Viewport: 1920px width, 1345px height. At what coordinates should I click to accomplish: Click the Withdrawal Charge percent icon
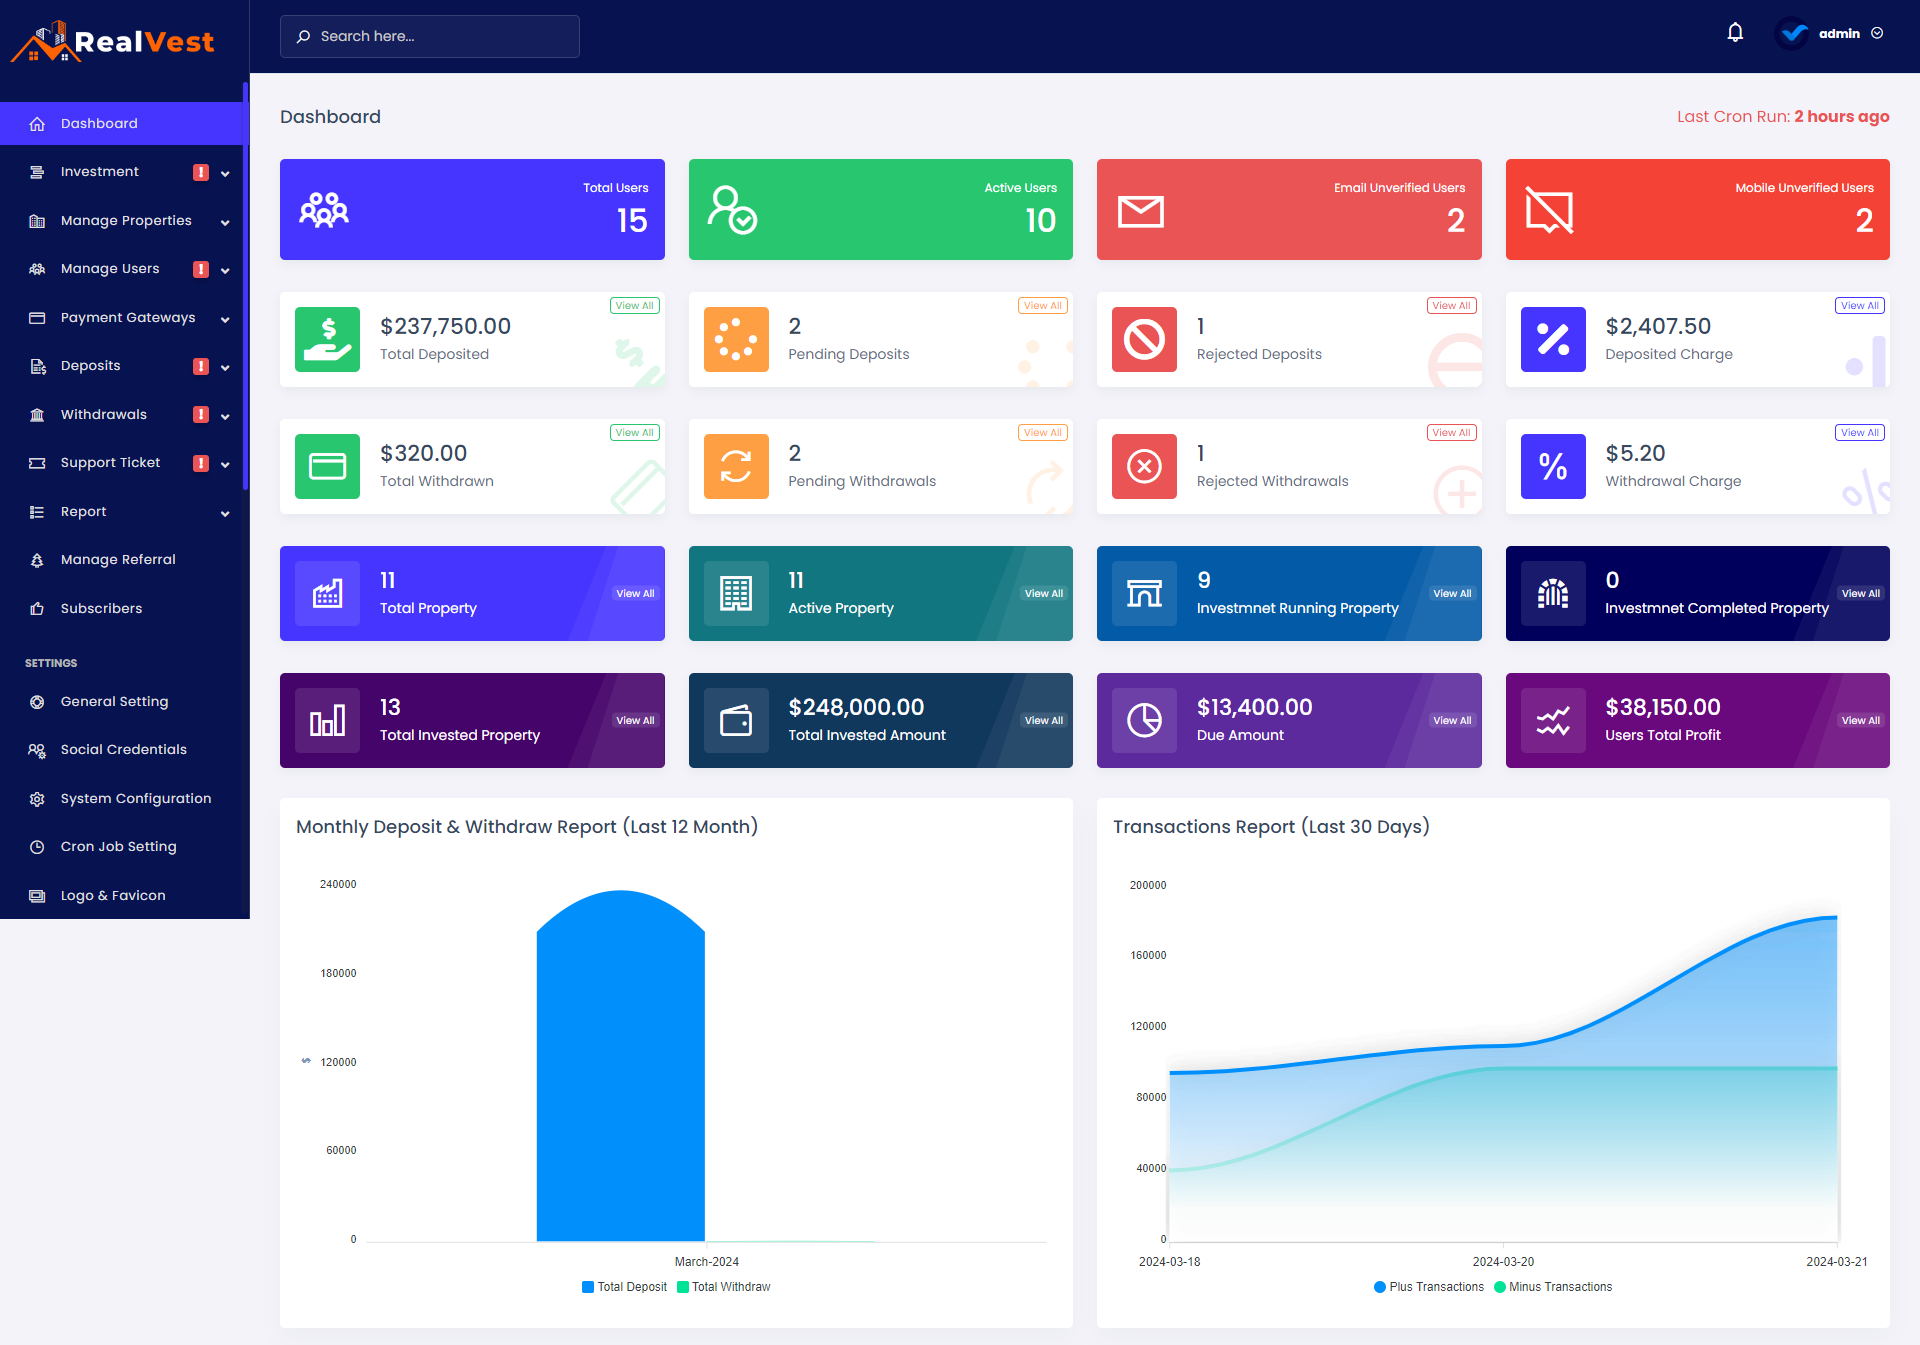tap(1552, 466)
